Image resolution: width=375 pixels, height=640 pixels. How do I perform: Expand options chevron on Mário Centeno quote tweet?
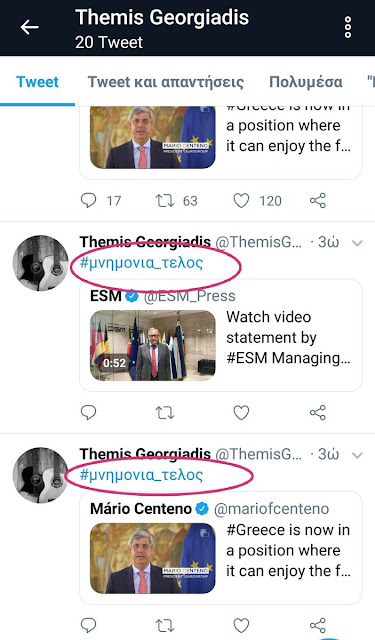click(357, 455)
